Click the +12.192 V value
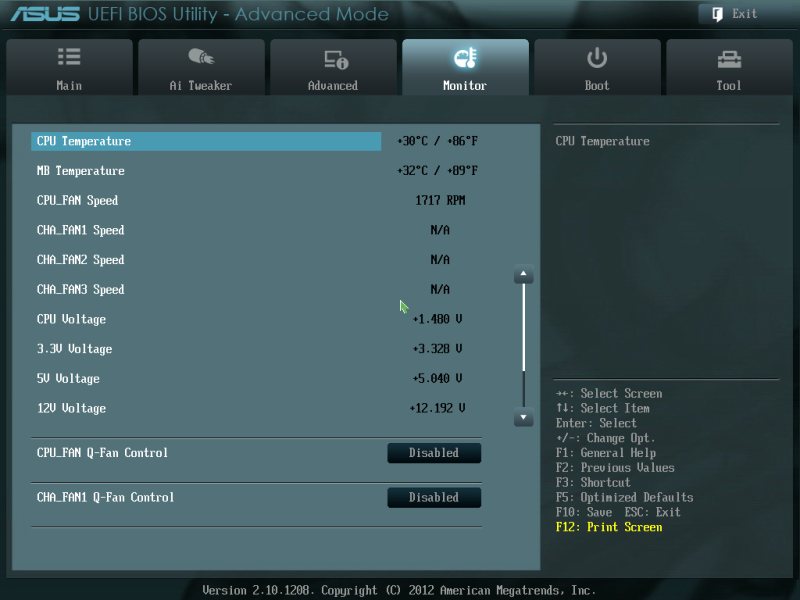Image resolution: width=800 pixels, height=600 pixels. tap(437, 408)
